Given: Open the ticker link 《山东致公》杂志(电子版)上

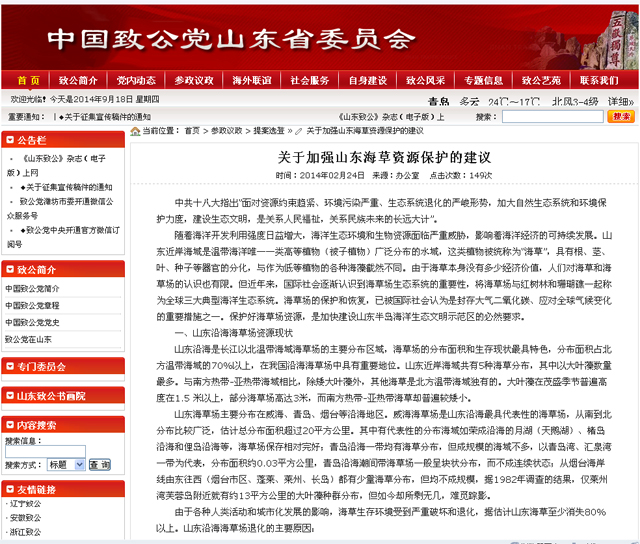Looking at the screenshot, I should coord(391,117).
